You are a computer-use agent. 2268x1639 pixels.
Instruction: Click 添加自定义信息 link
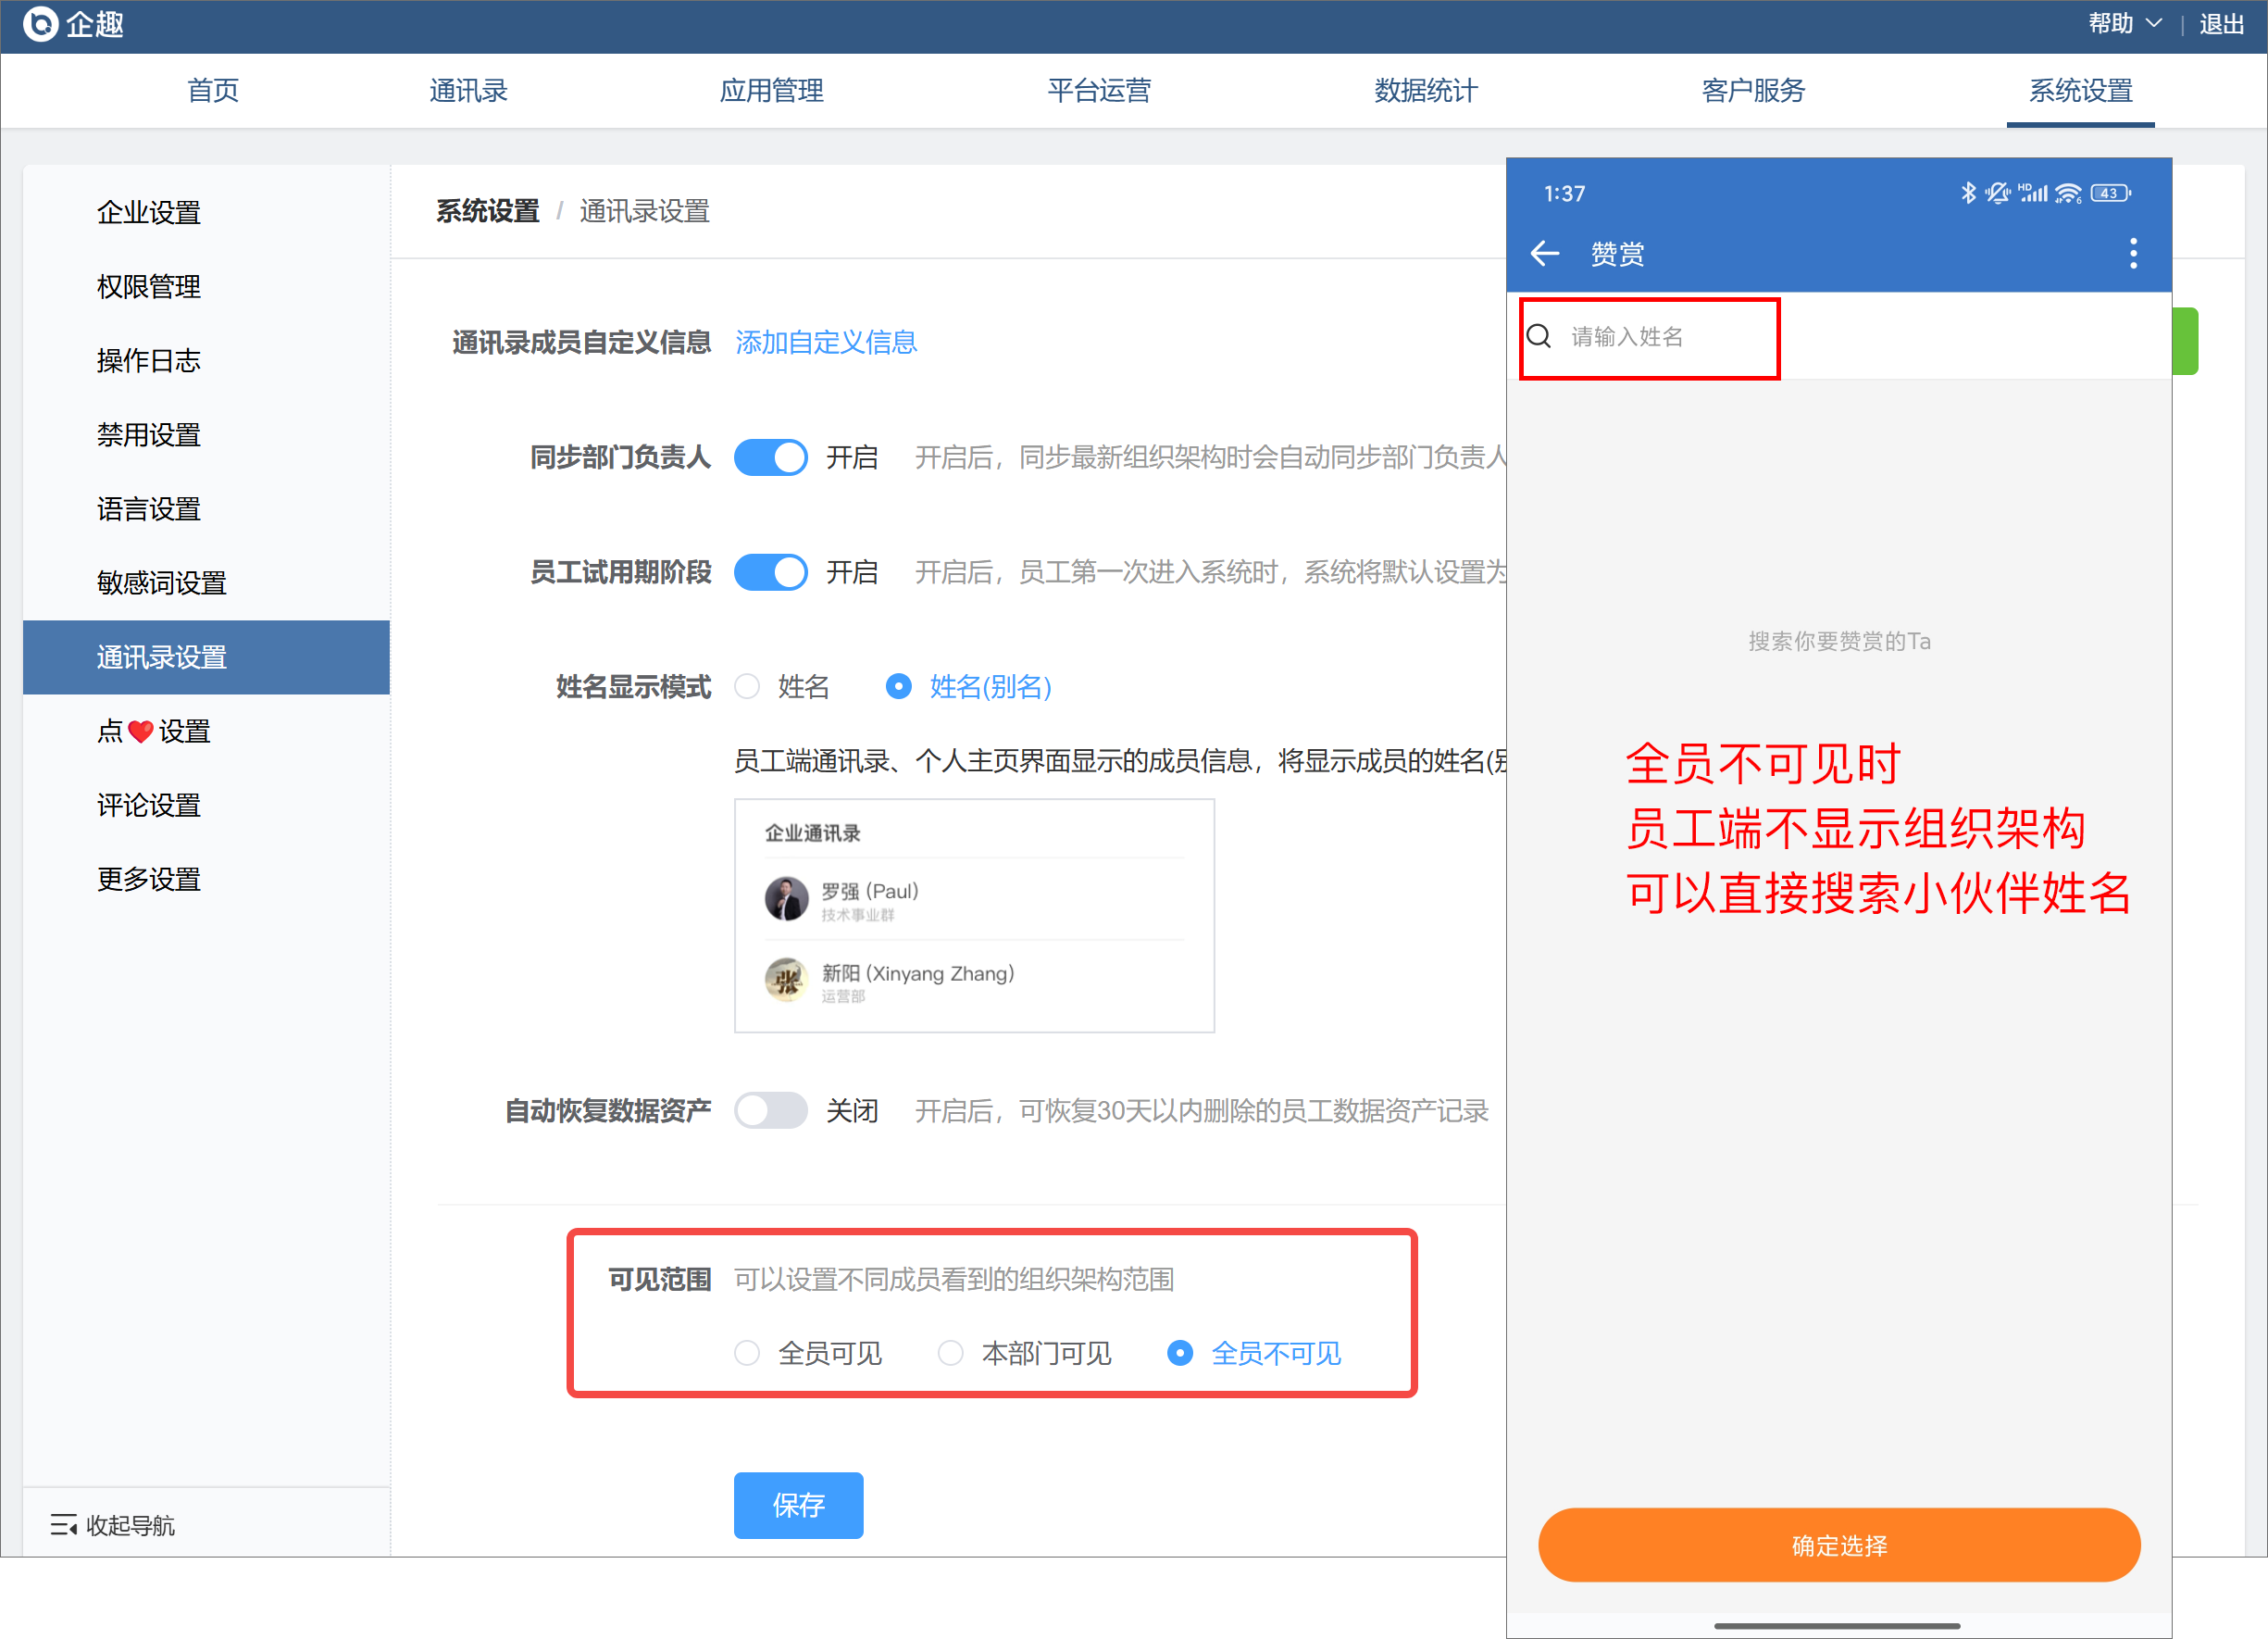coord(826,343)
